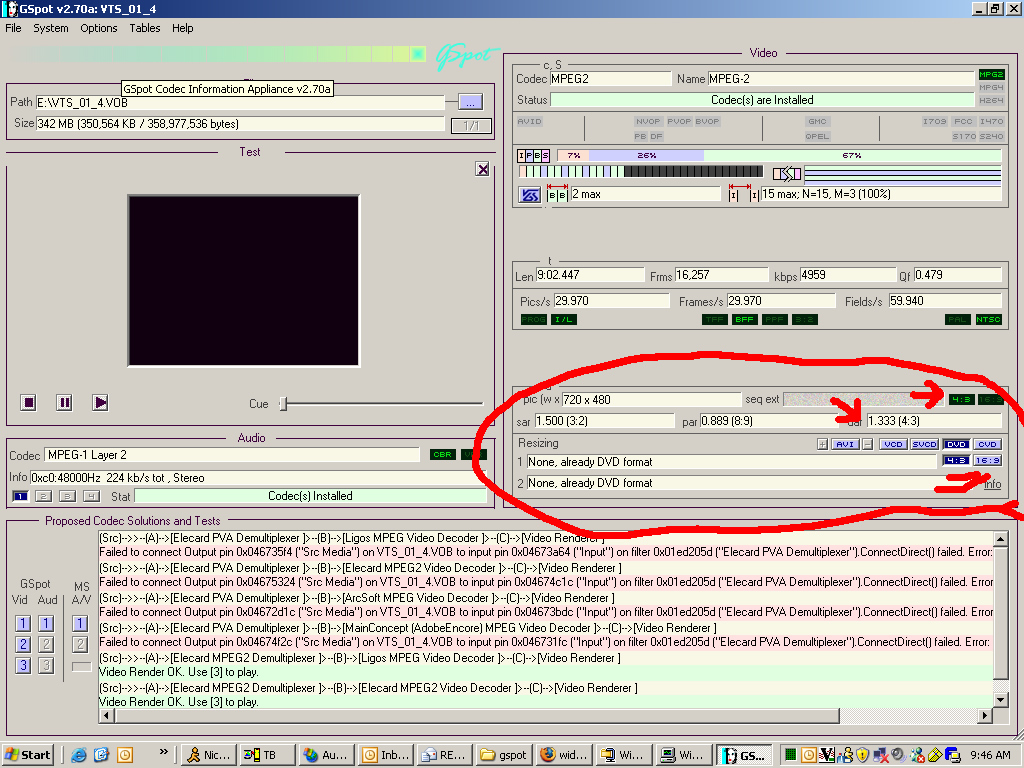
Task: Launch Internet Explorer from Quick Launch
Action: pos(78,755)
